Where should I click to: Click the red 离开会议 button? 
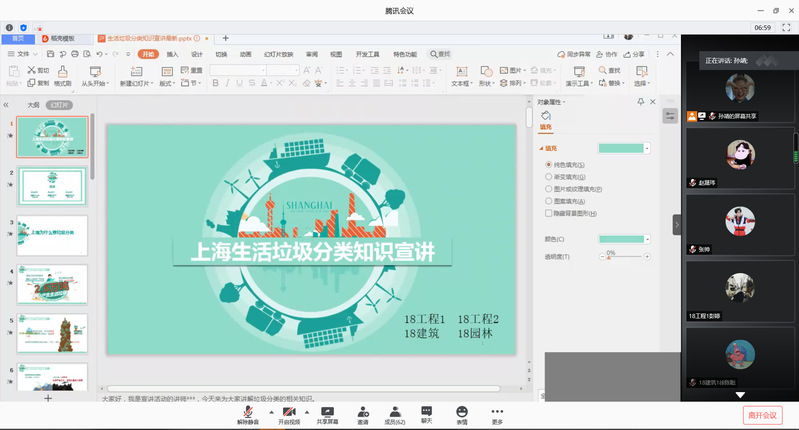pos(761,414)
